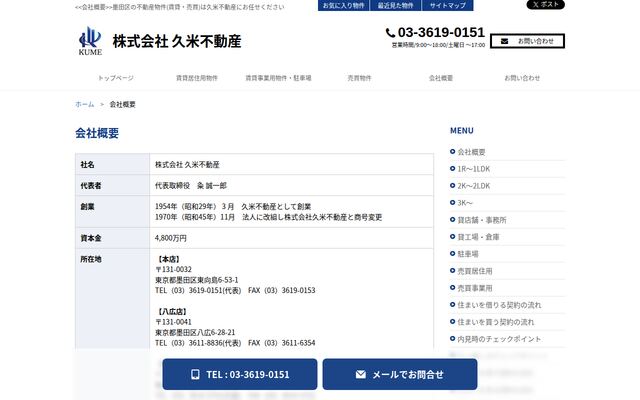Click the KUME company logo
Viewport: 640px width, 400px height.
(90, 41)
